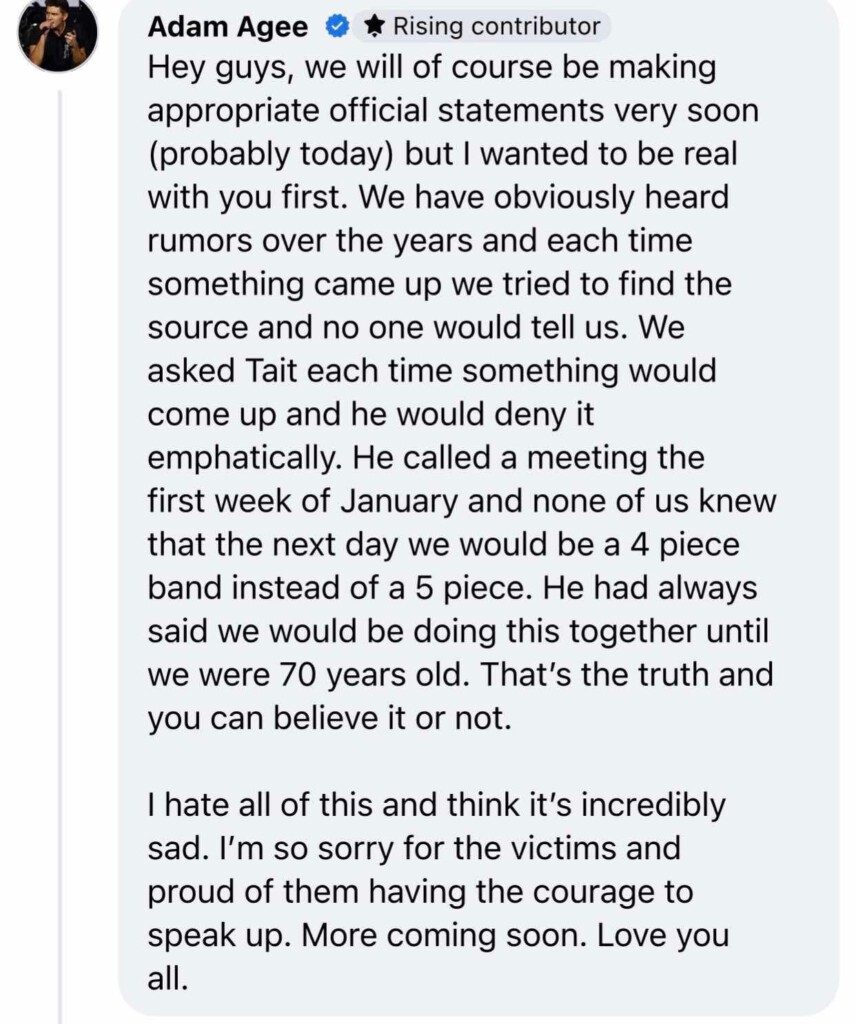
Task: Click the star icon beside Rising contributor
Action: click(374, 26)
